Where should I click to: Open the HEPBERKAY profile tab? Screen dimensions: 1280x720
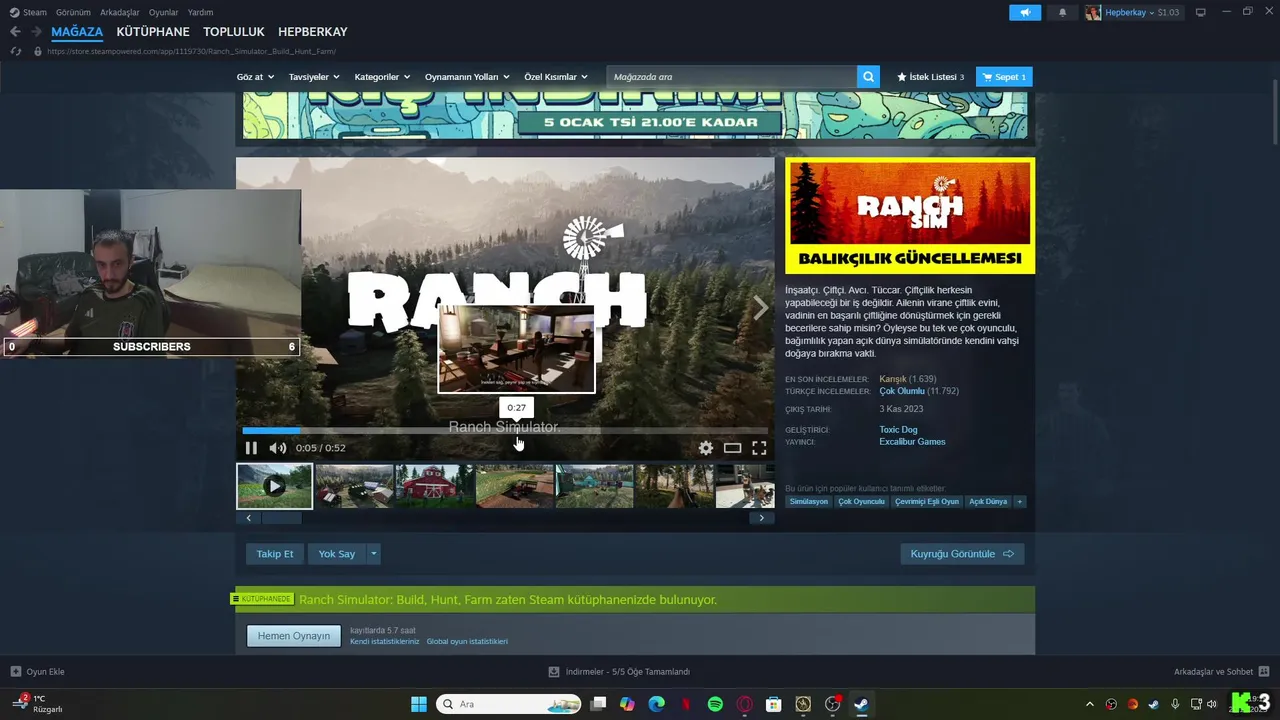click(313, 32)
